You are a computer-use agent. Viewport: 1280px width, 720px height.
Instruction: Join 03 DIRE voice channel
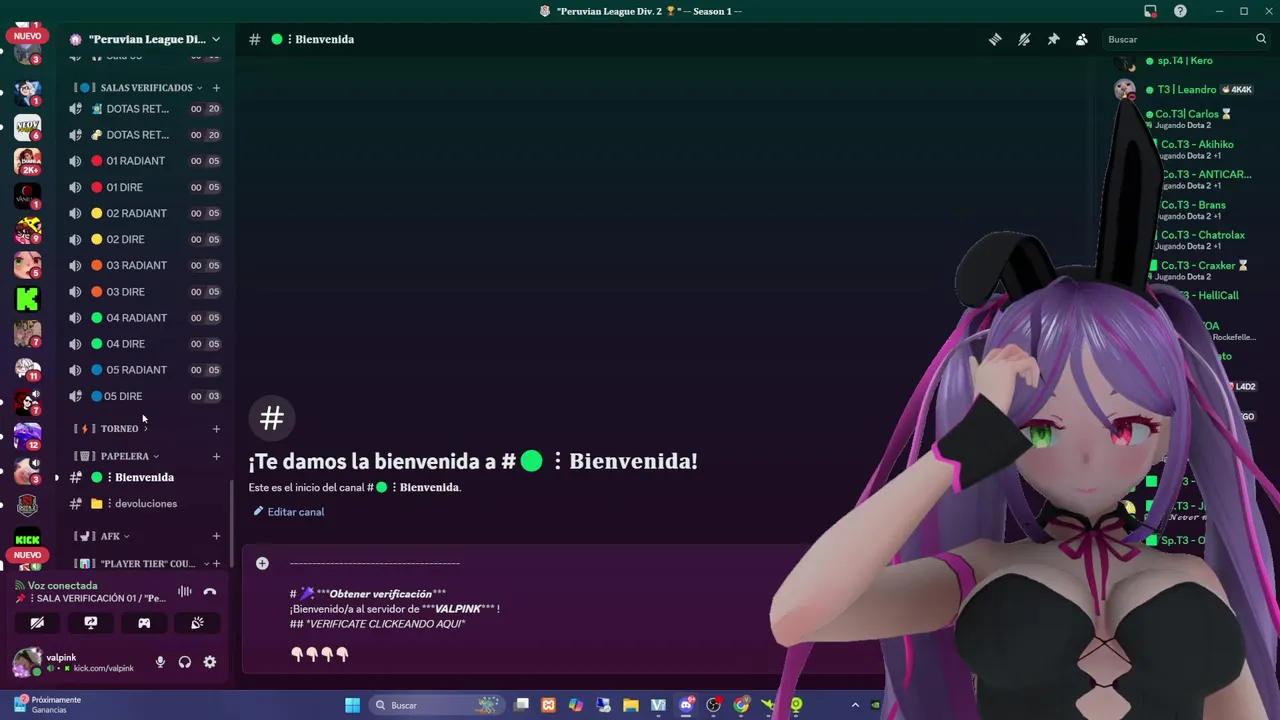[146, 292]
